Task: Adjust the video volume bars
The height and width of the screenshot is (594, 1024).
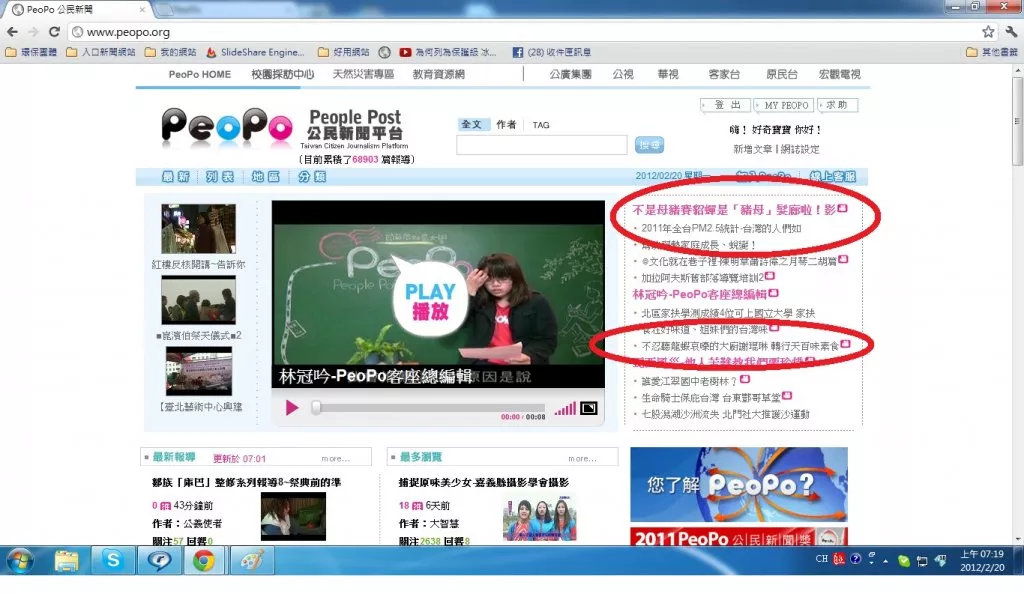Action: pyautogui.click(x=565, y=409)
